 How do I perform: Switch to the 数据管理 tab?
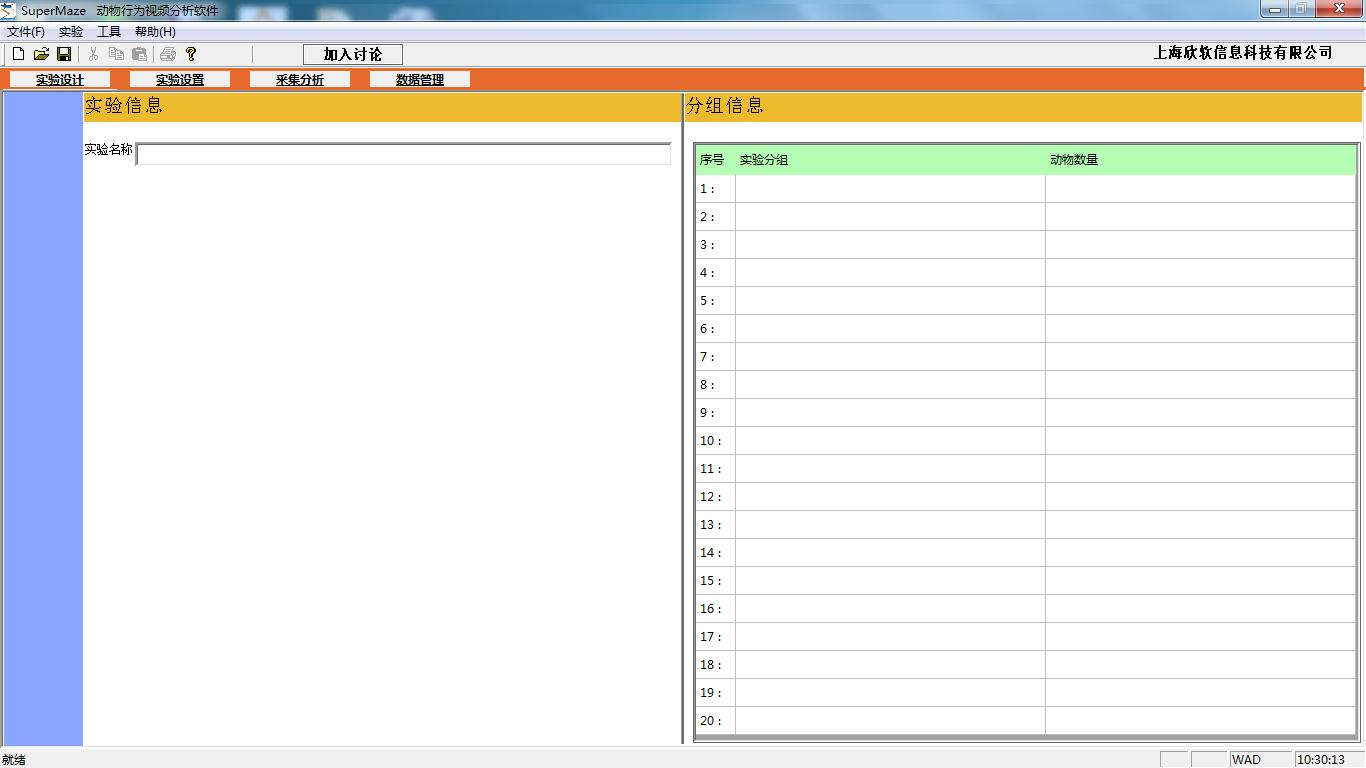tap(420, 79)
